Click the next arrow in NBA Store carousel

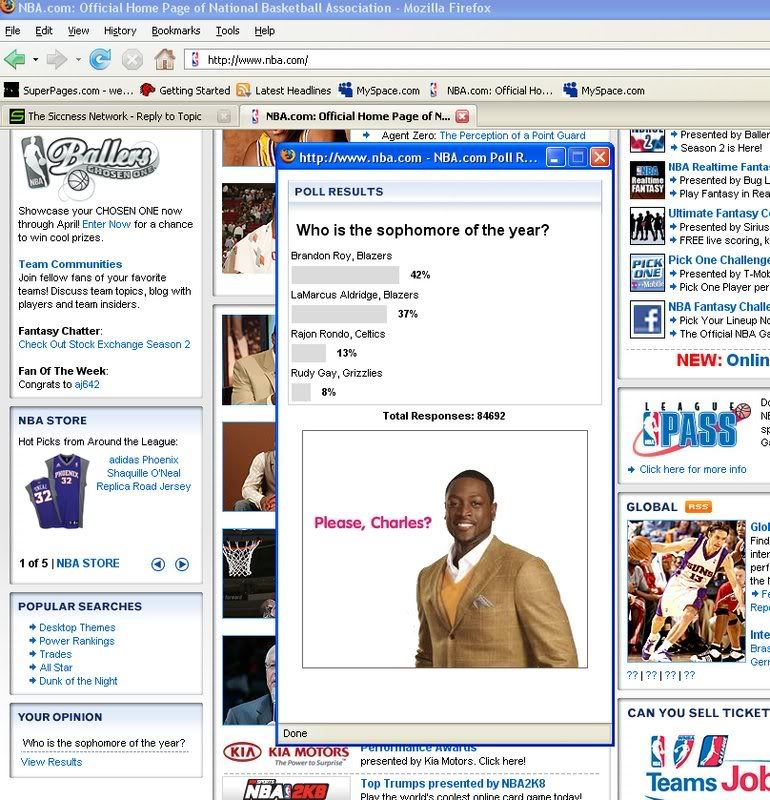(182, 564)
